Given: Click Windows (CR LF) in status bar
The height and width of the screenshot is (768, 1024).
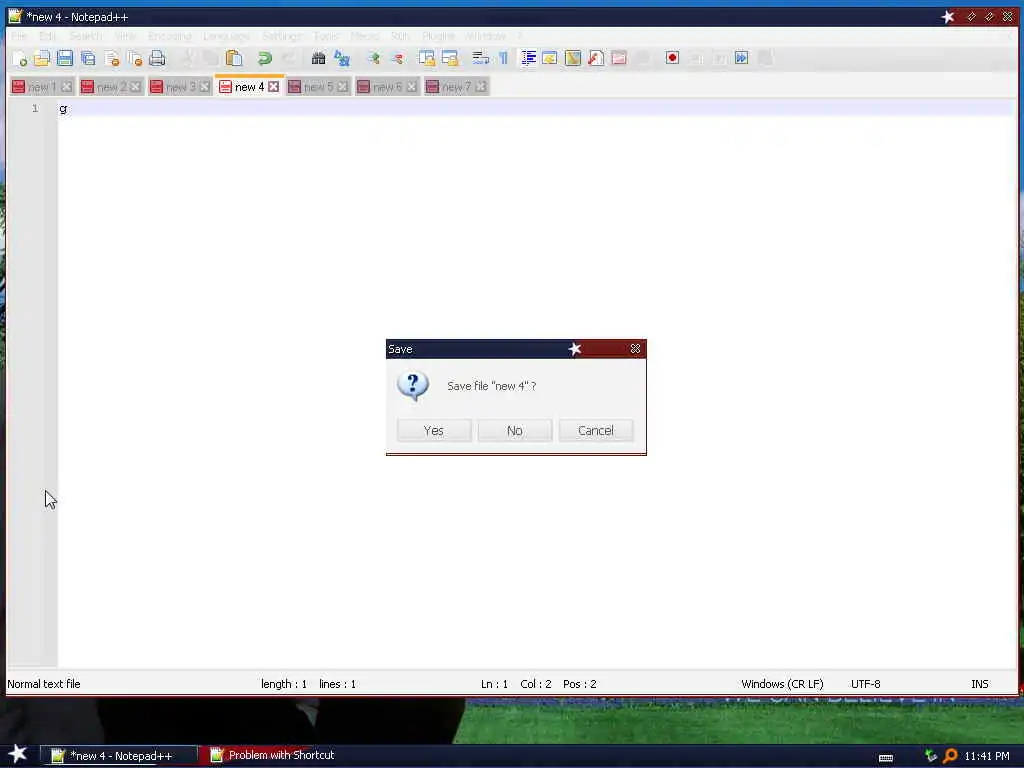Looking at the screenshot, I should click(782, 684).
